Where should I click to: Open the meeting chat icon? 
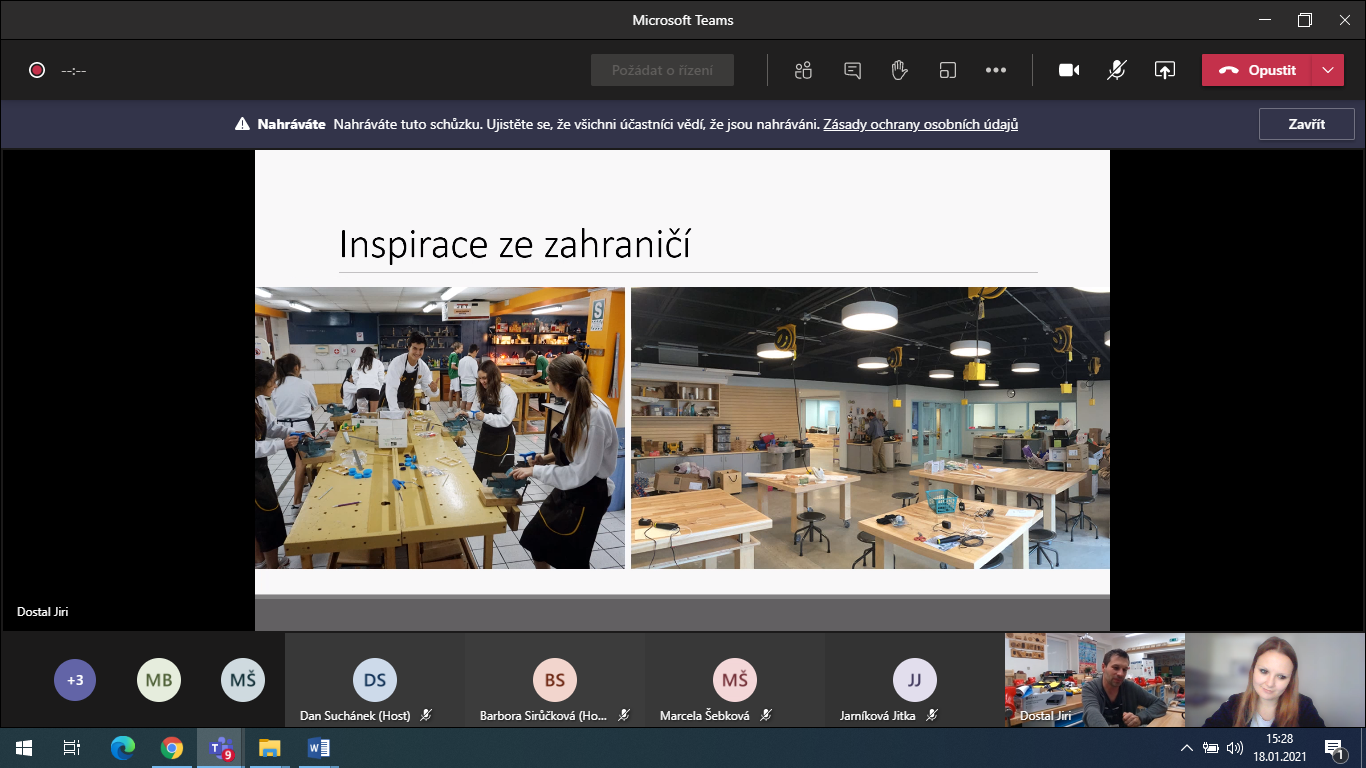point(852,70)
